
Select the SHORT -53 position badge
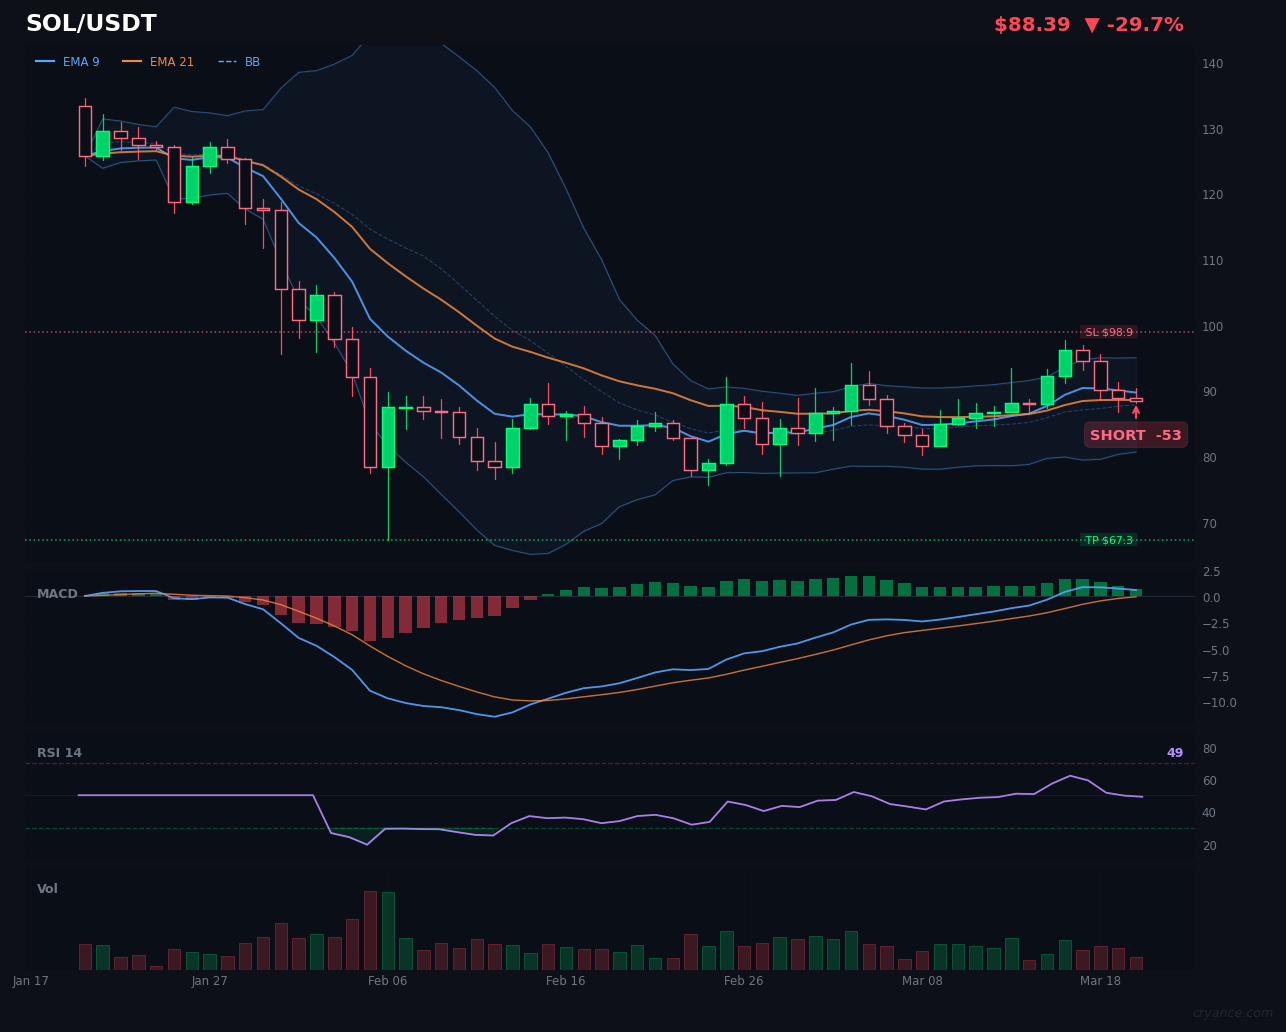1135,434
